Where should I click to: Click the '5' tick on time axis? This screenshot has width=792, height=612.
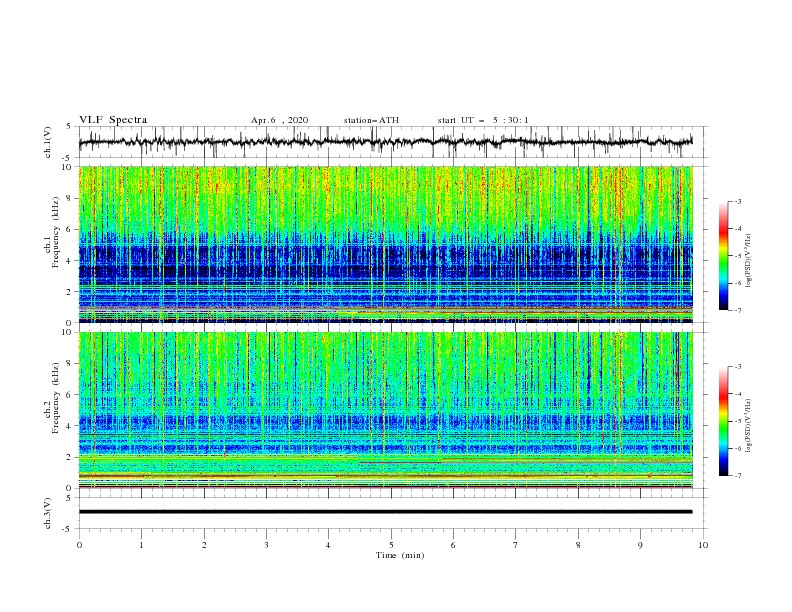click(x=391, y=545)
